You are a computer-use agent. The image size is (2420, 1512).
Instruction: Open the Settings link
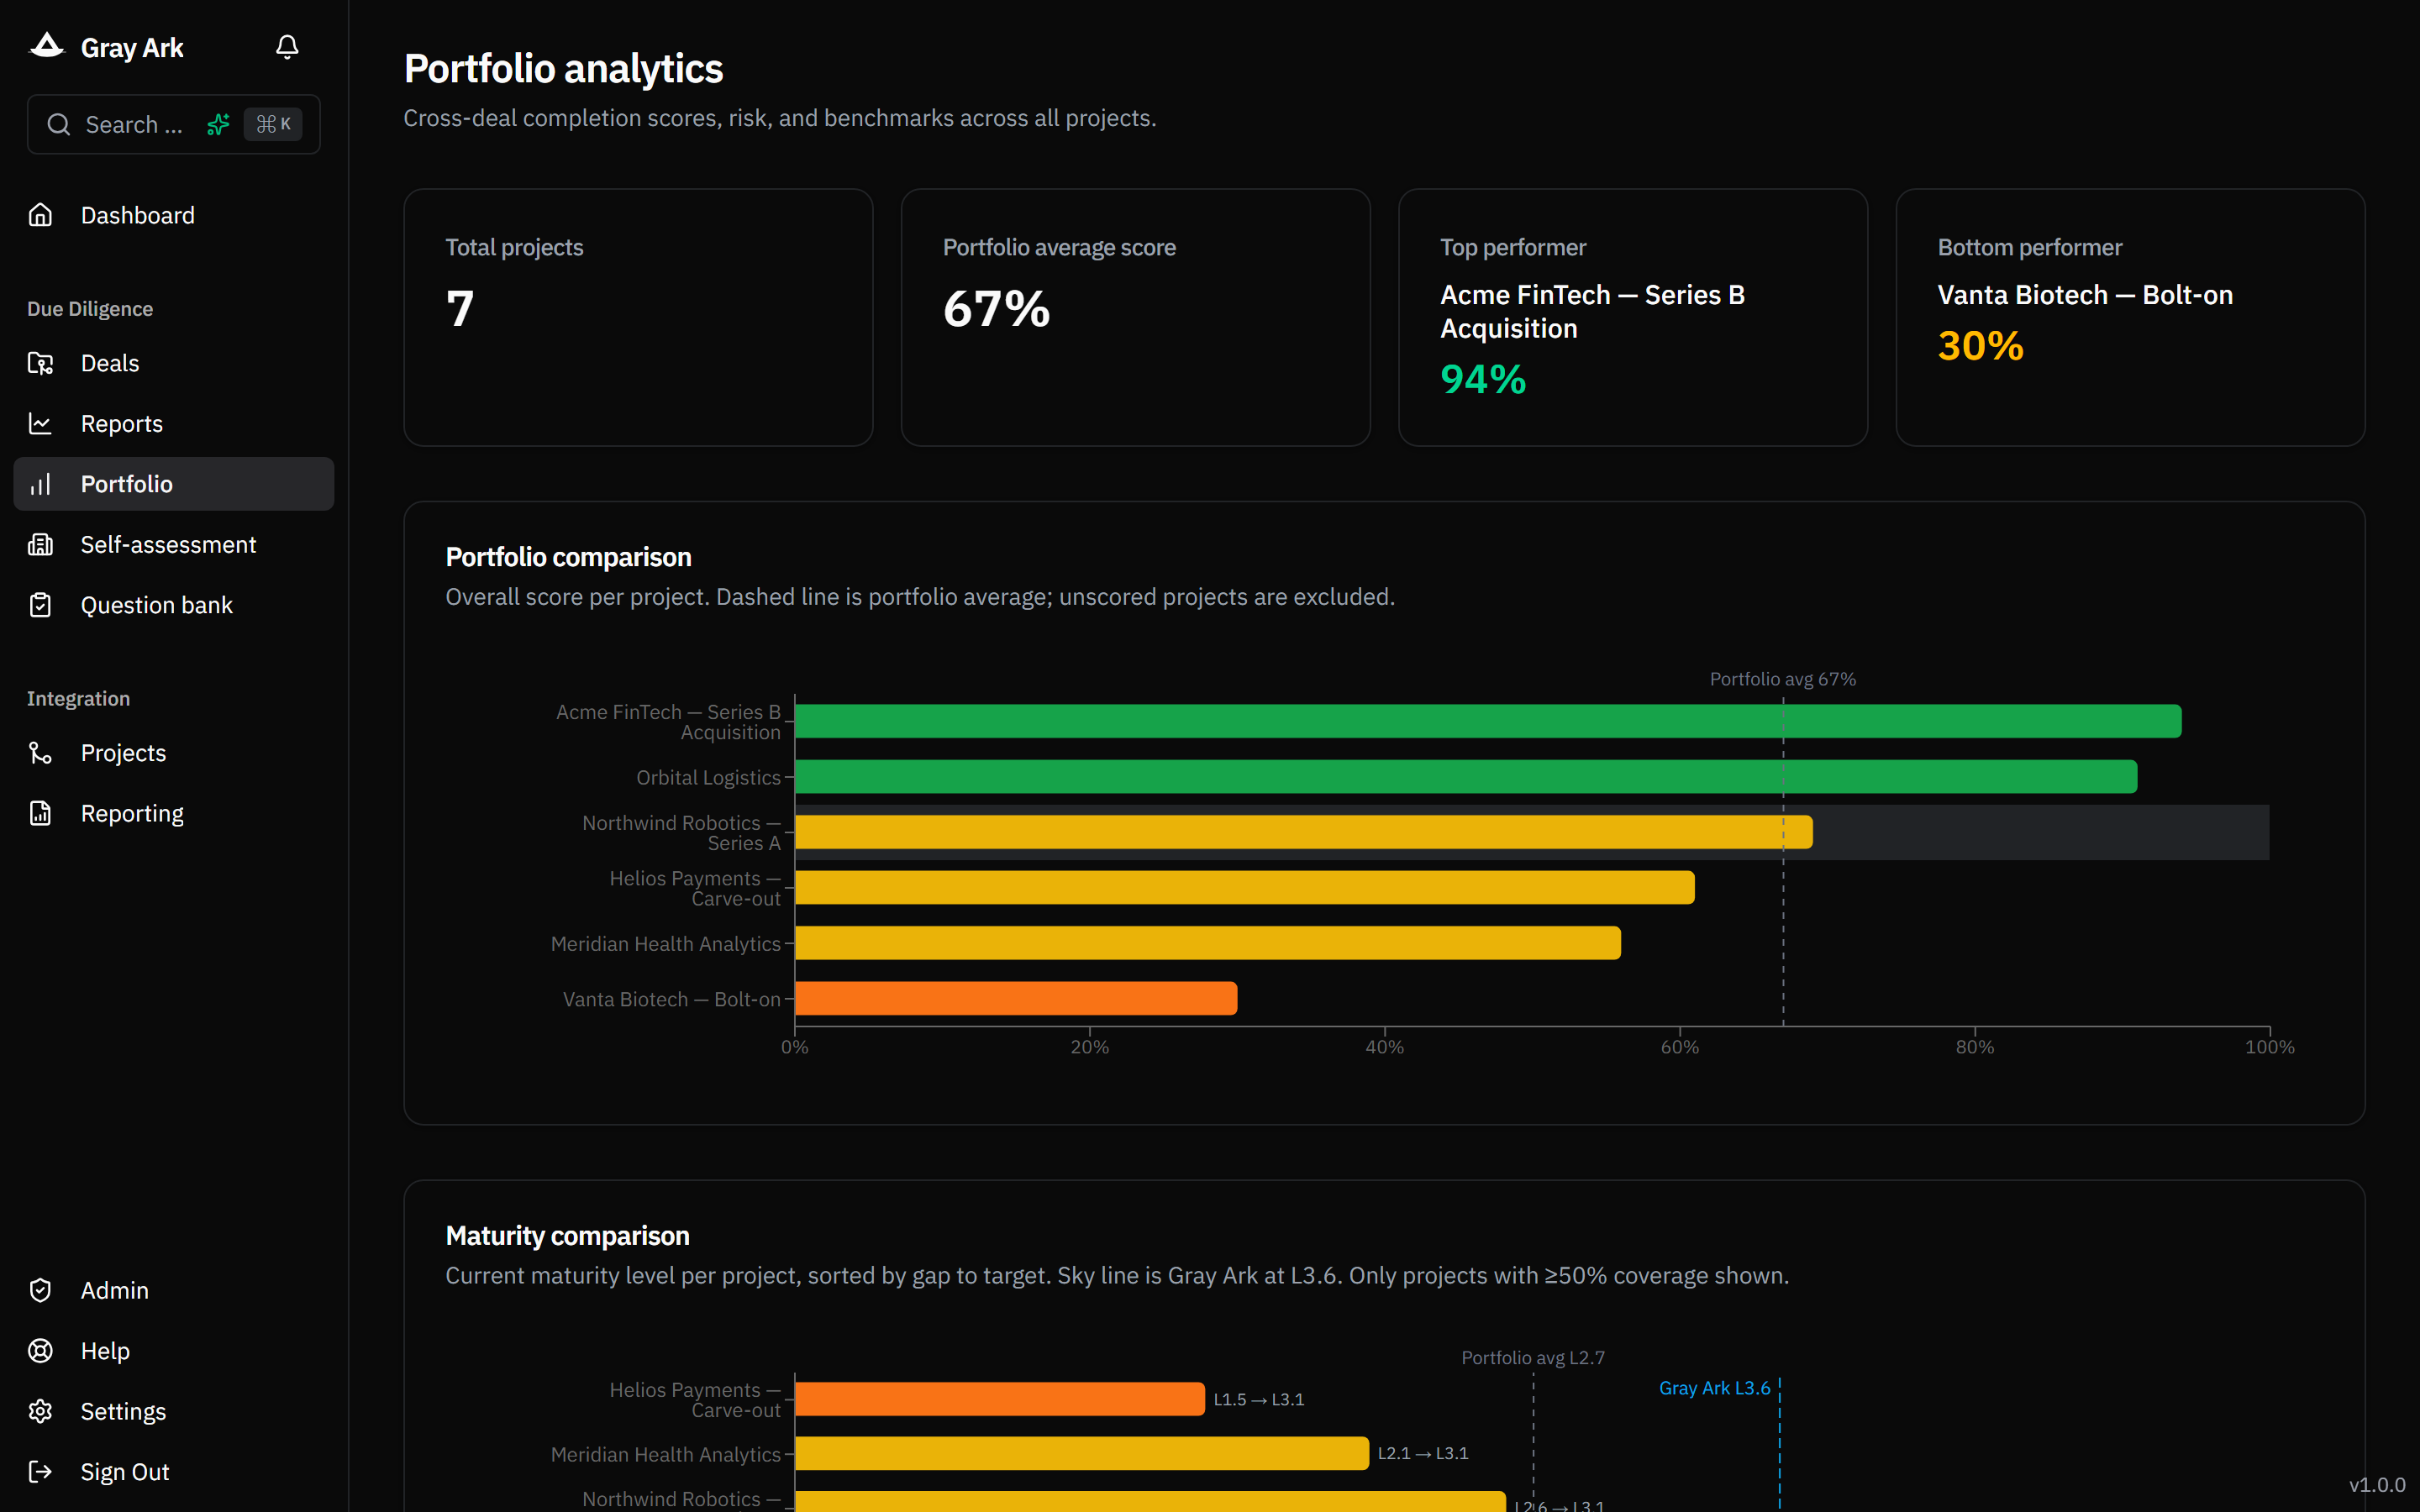click(174, 1412)
